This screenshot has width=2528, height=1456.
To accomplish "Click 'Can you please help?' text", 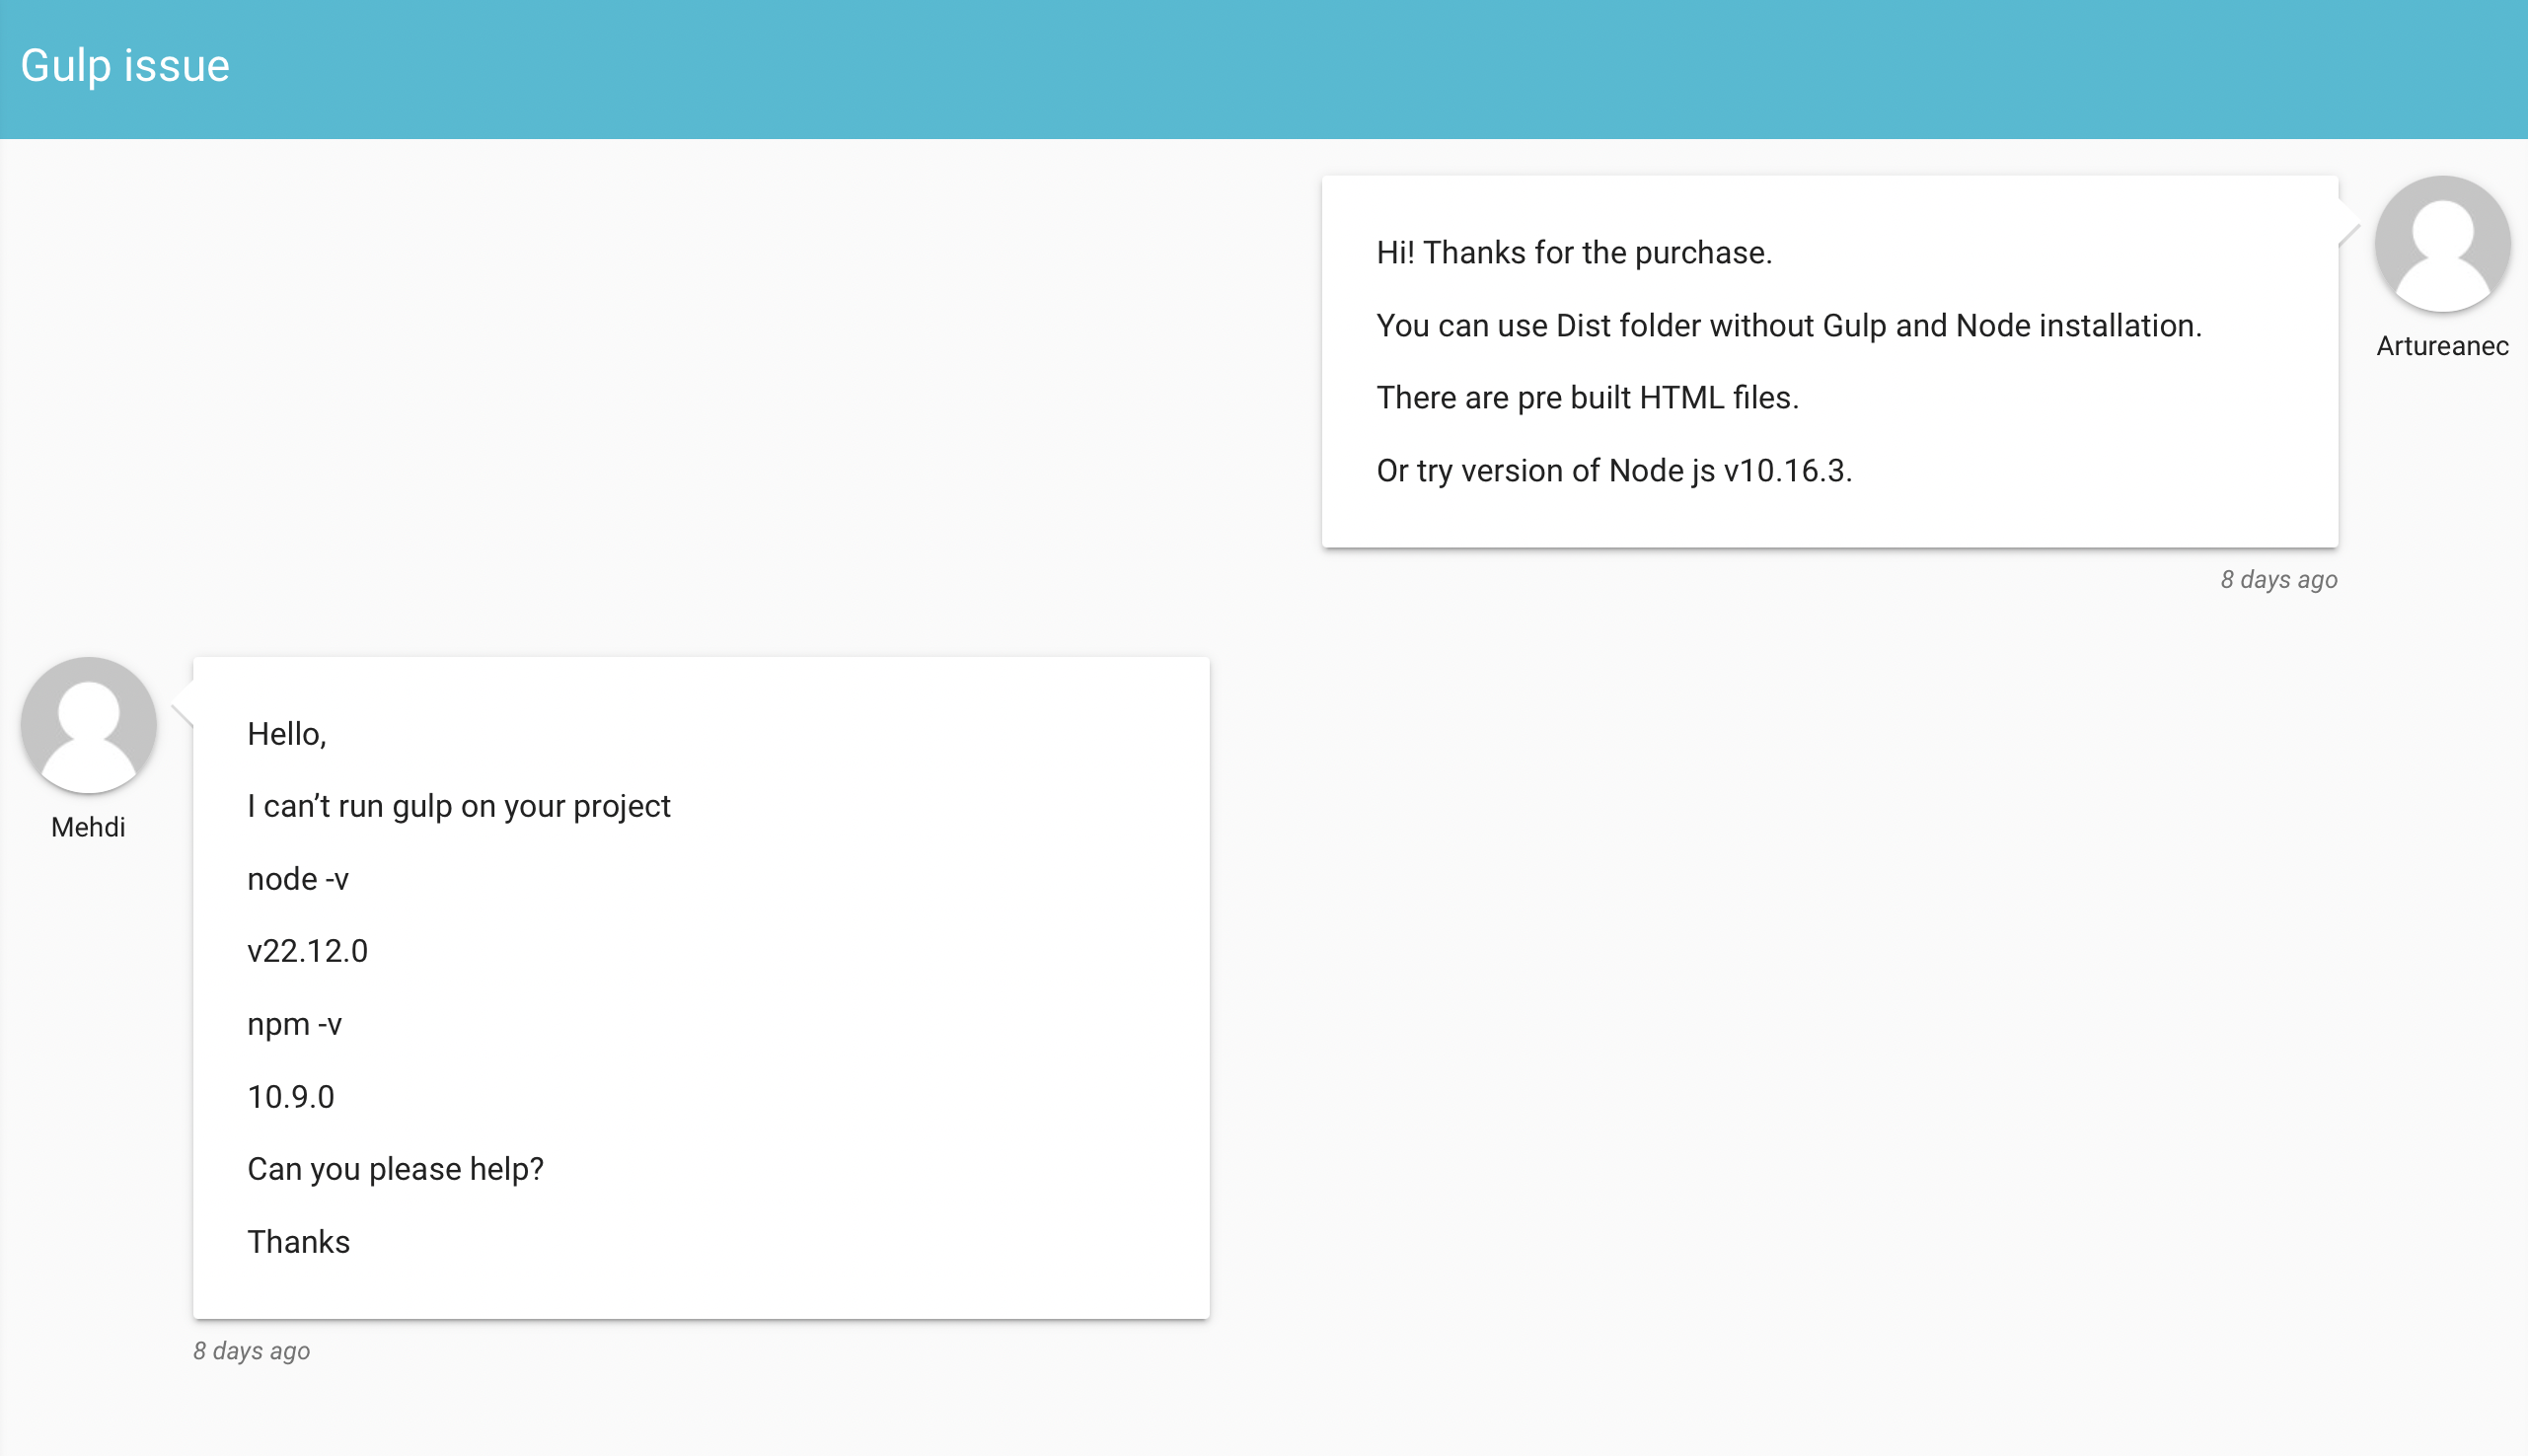I will pyautogui.click(x=395, y=1170).
